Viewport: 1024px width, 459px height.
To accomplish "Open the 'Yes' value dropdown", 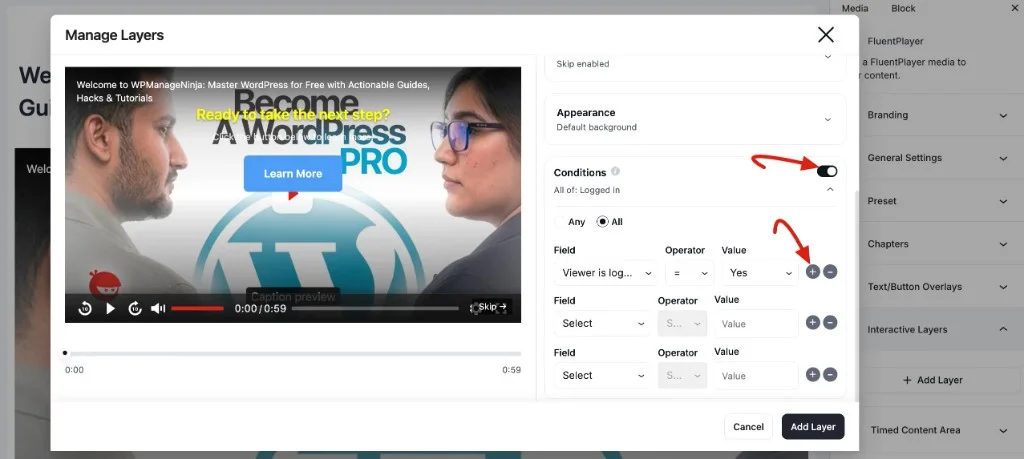I will tap(760, 273).
